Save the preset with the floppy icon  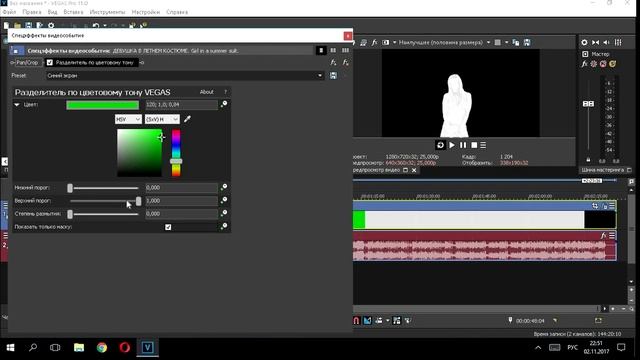tap(333, 76)
